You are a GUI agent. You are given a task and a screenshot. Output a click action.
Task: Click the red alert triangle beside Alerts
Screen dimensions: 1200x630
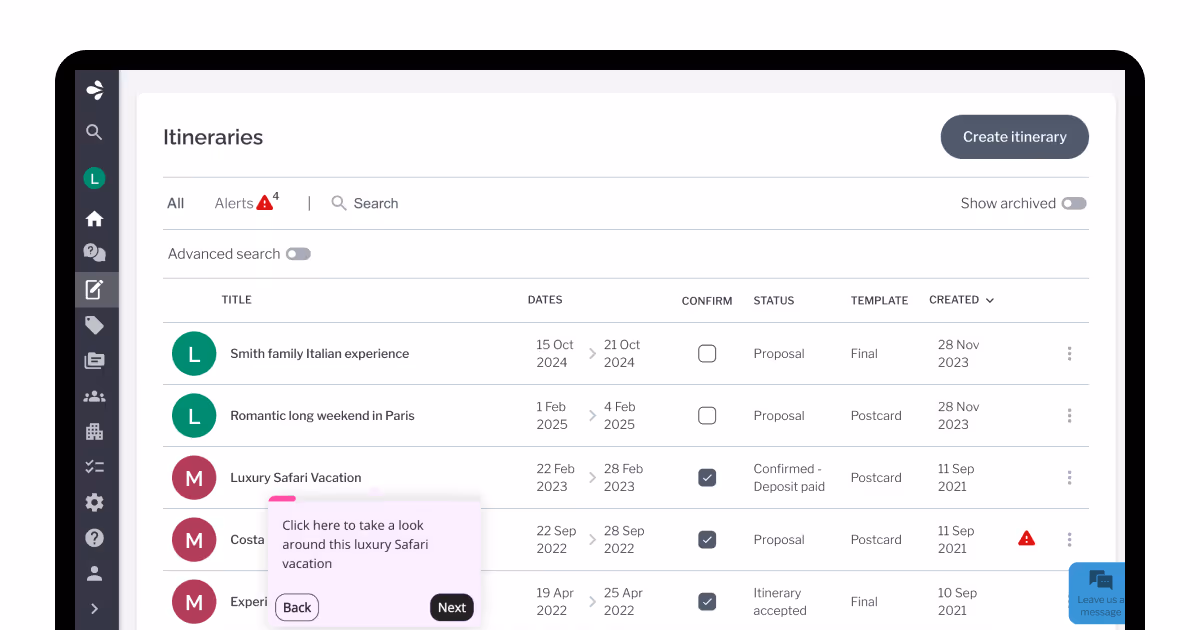click(x=264, y=203)
